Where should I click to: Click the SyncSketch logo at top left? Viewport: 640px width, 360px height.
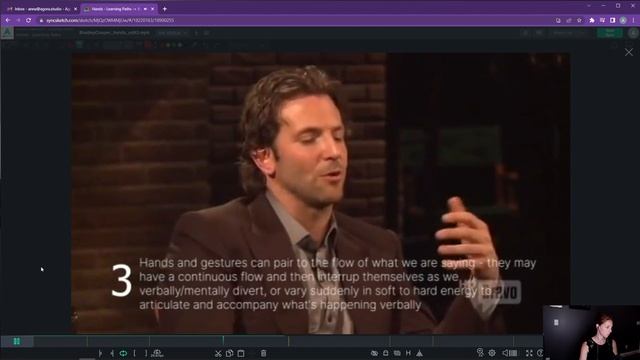point(7,33)
